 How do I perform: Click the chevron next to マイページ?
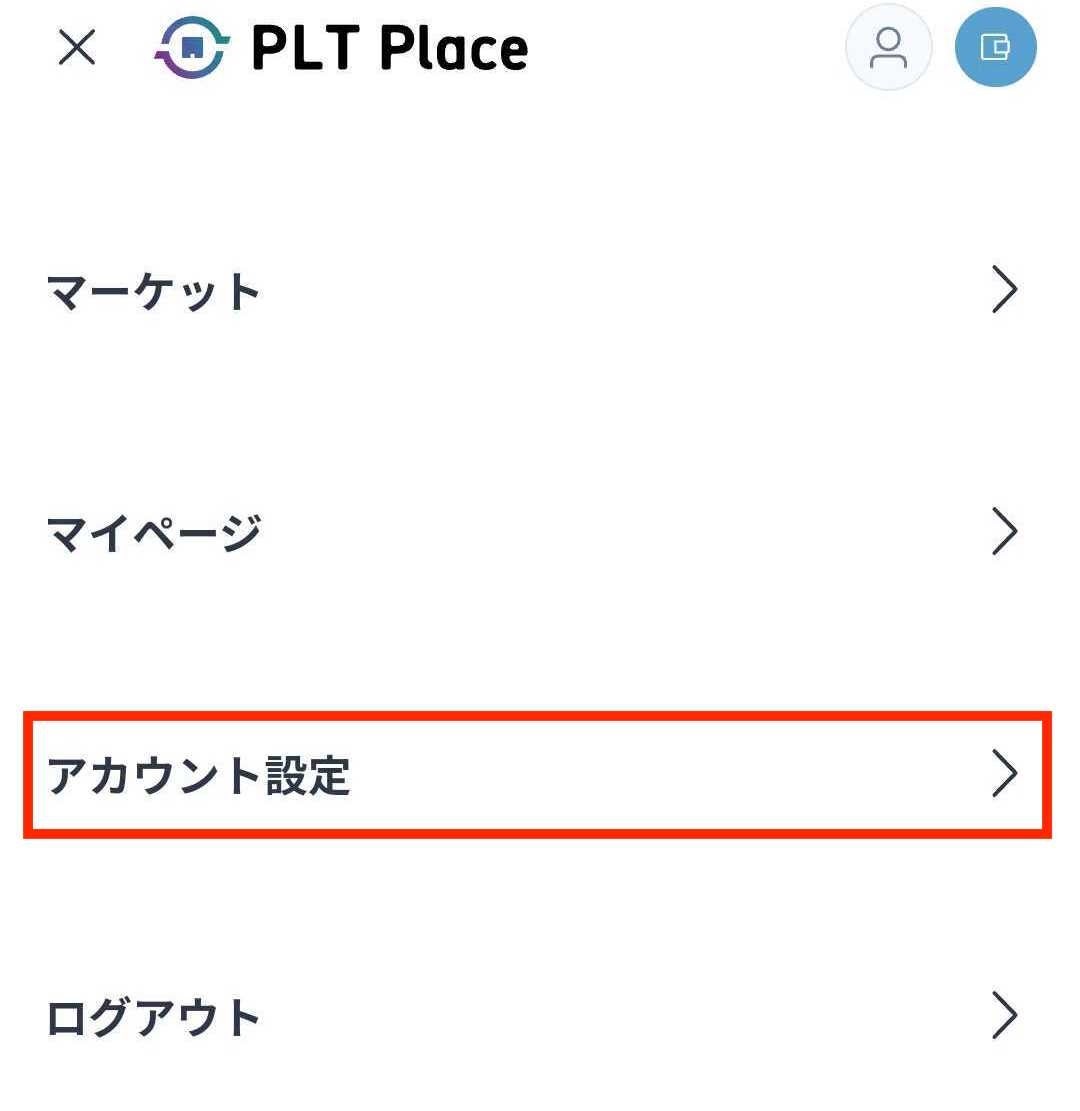click(1004, 531)
